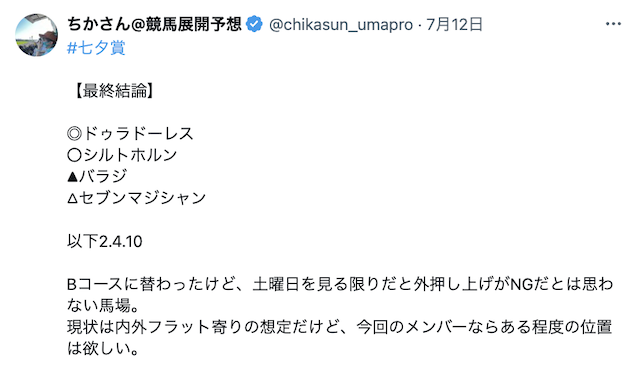Open the tweet via 7月12日 timestamp
This screenshot has height=368, width=640.
(454, 24)
